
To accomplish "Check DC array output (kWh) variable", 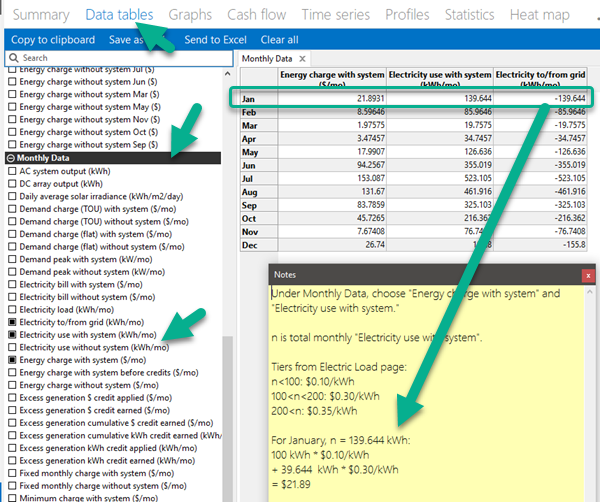I will [x=12, y=184].
